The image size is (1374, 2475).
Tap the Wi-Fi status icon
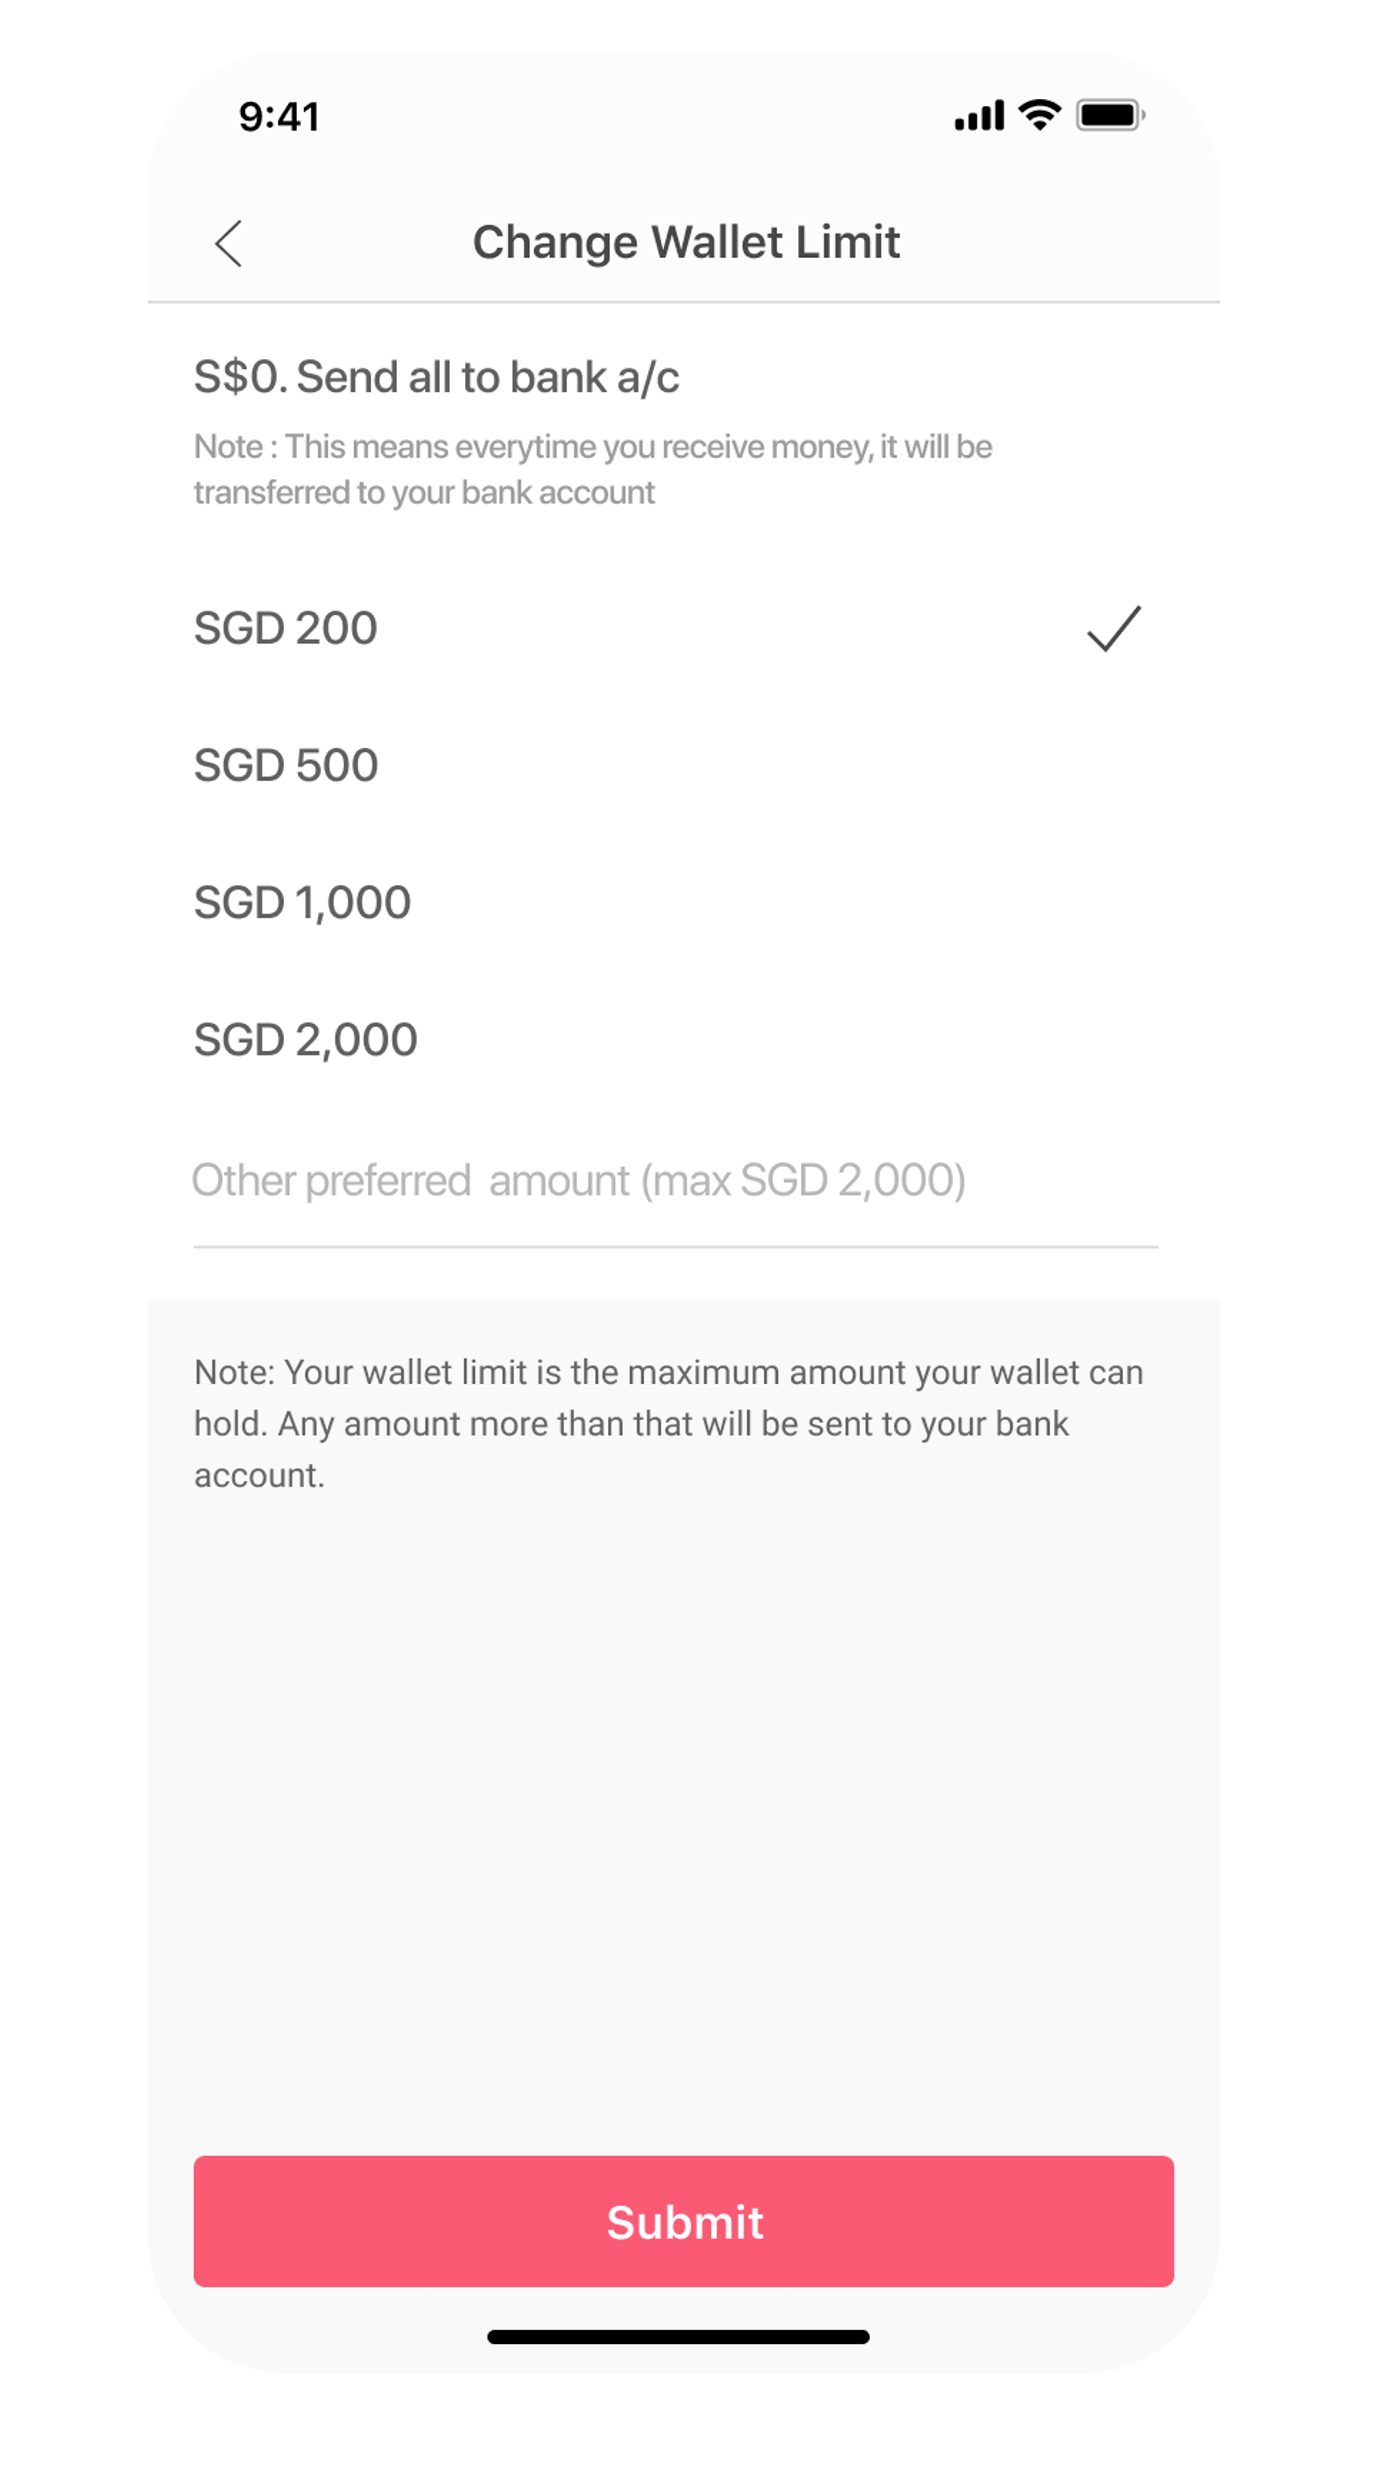[1039, 115]
